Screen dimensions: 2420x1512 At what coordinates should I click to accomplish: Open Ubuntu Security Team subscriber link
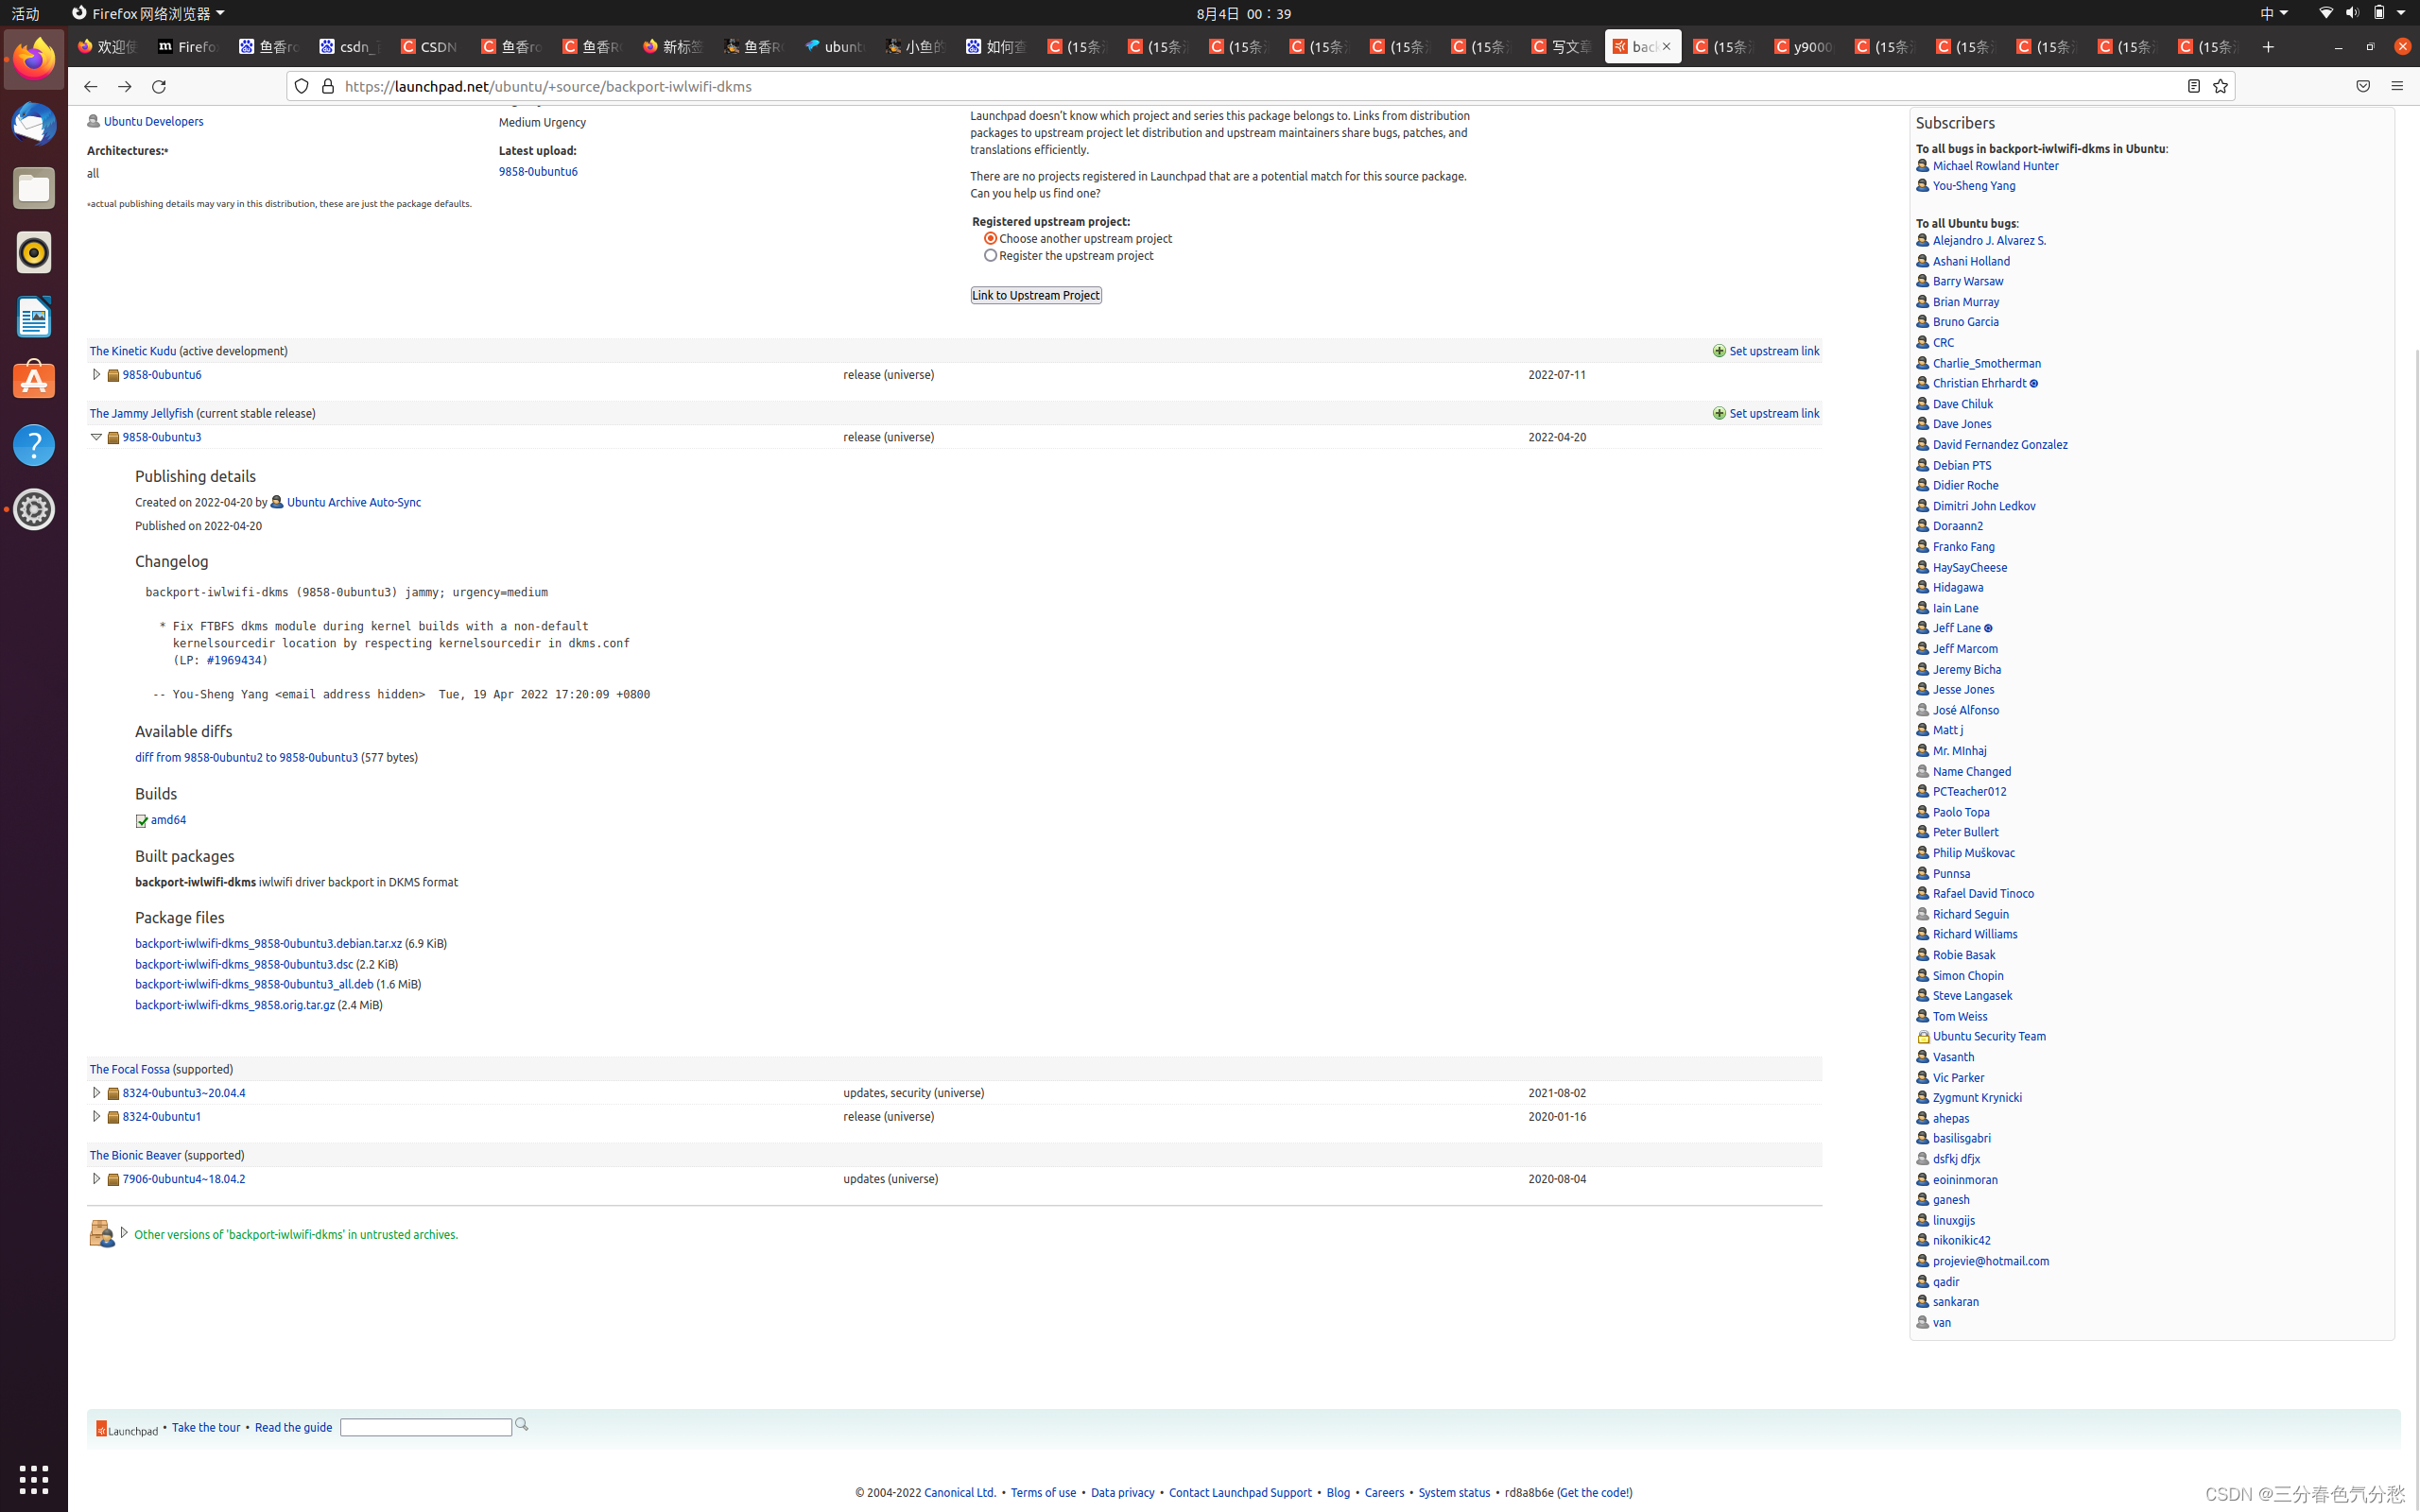[1989, 1036]
